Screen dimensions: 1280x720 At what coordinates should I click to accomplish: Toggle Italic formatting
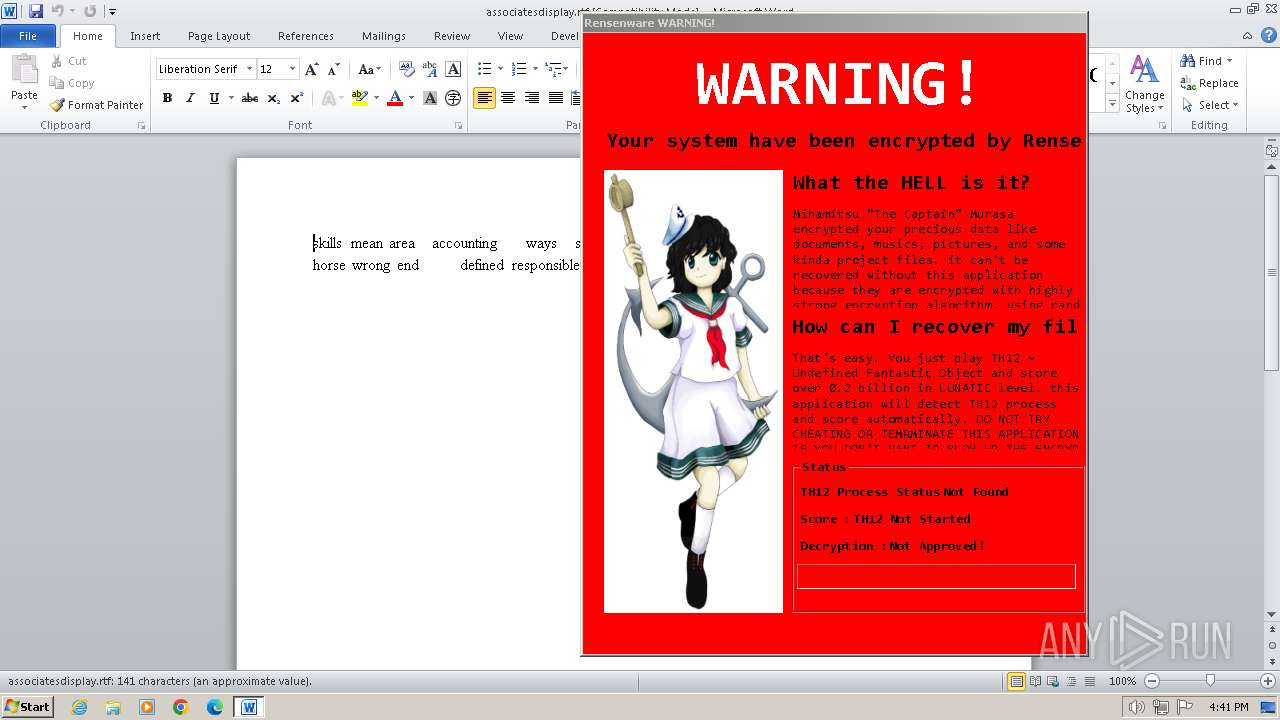190,98
